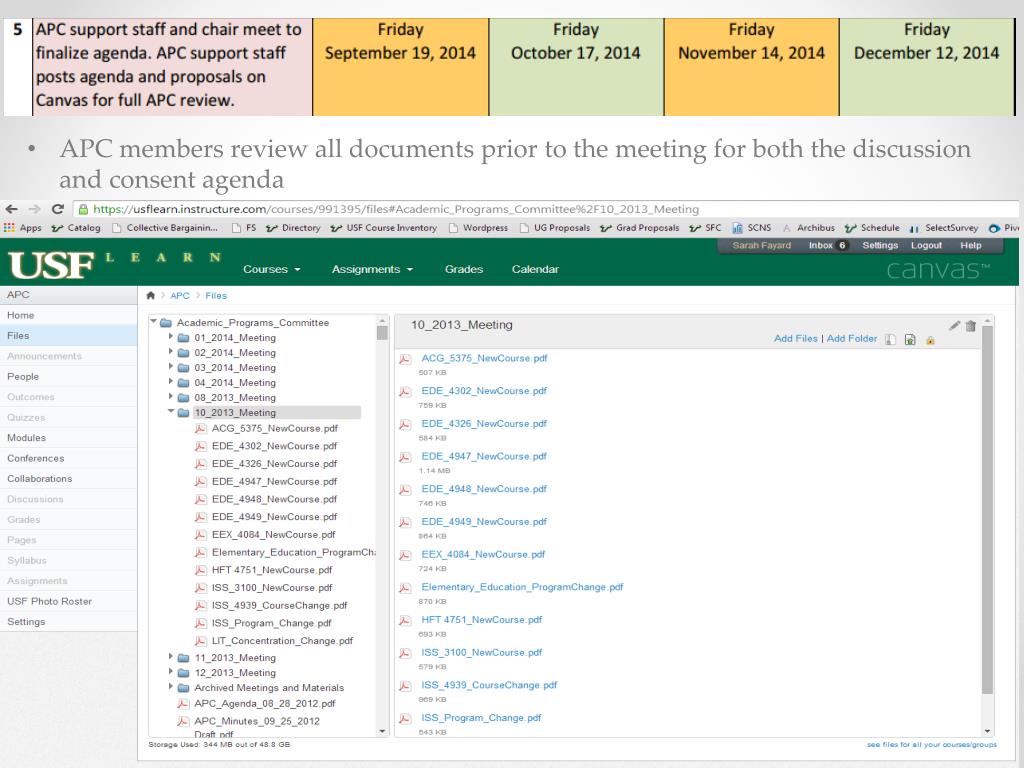This screenshot has width=1024, height=768.
Task: Open the Courses dropdown menu
Action: [x=272, y=269]
